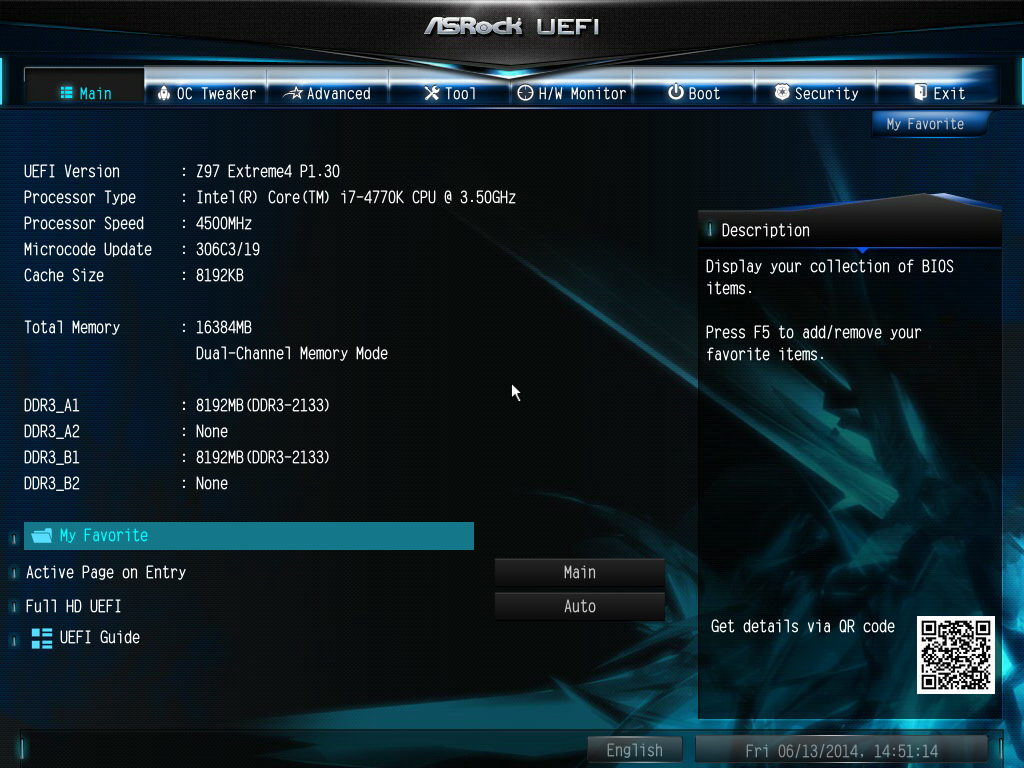Open the English language selector
Image resolution: width=1024 pixels, height=768 pixels.
tap(634, 750)
